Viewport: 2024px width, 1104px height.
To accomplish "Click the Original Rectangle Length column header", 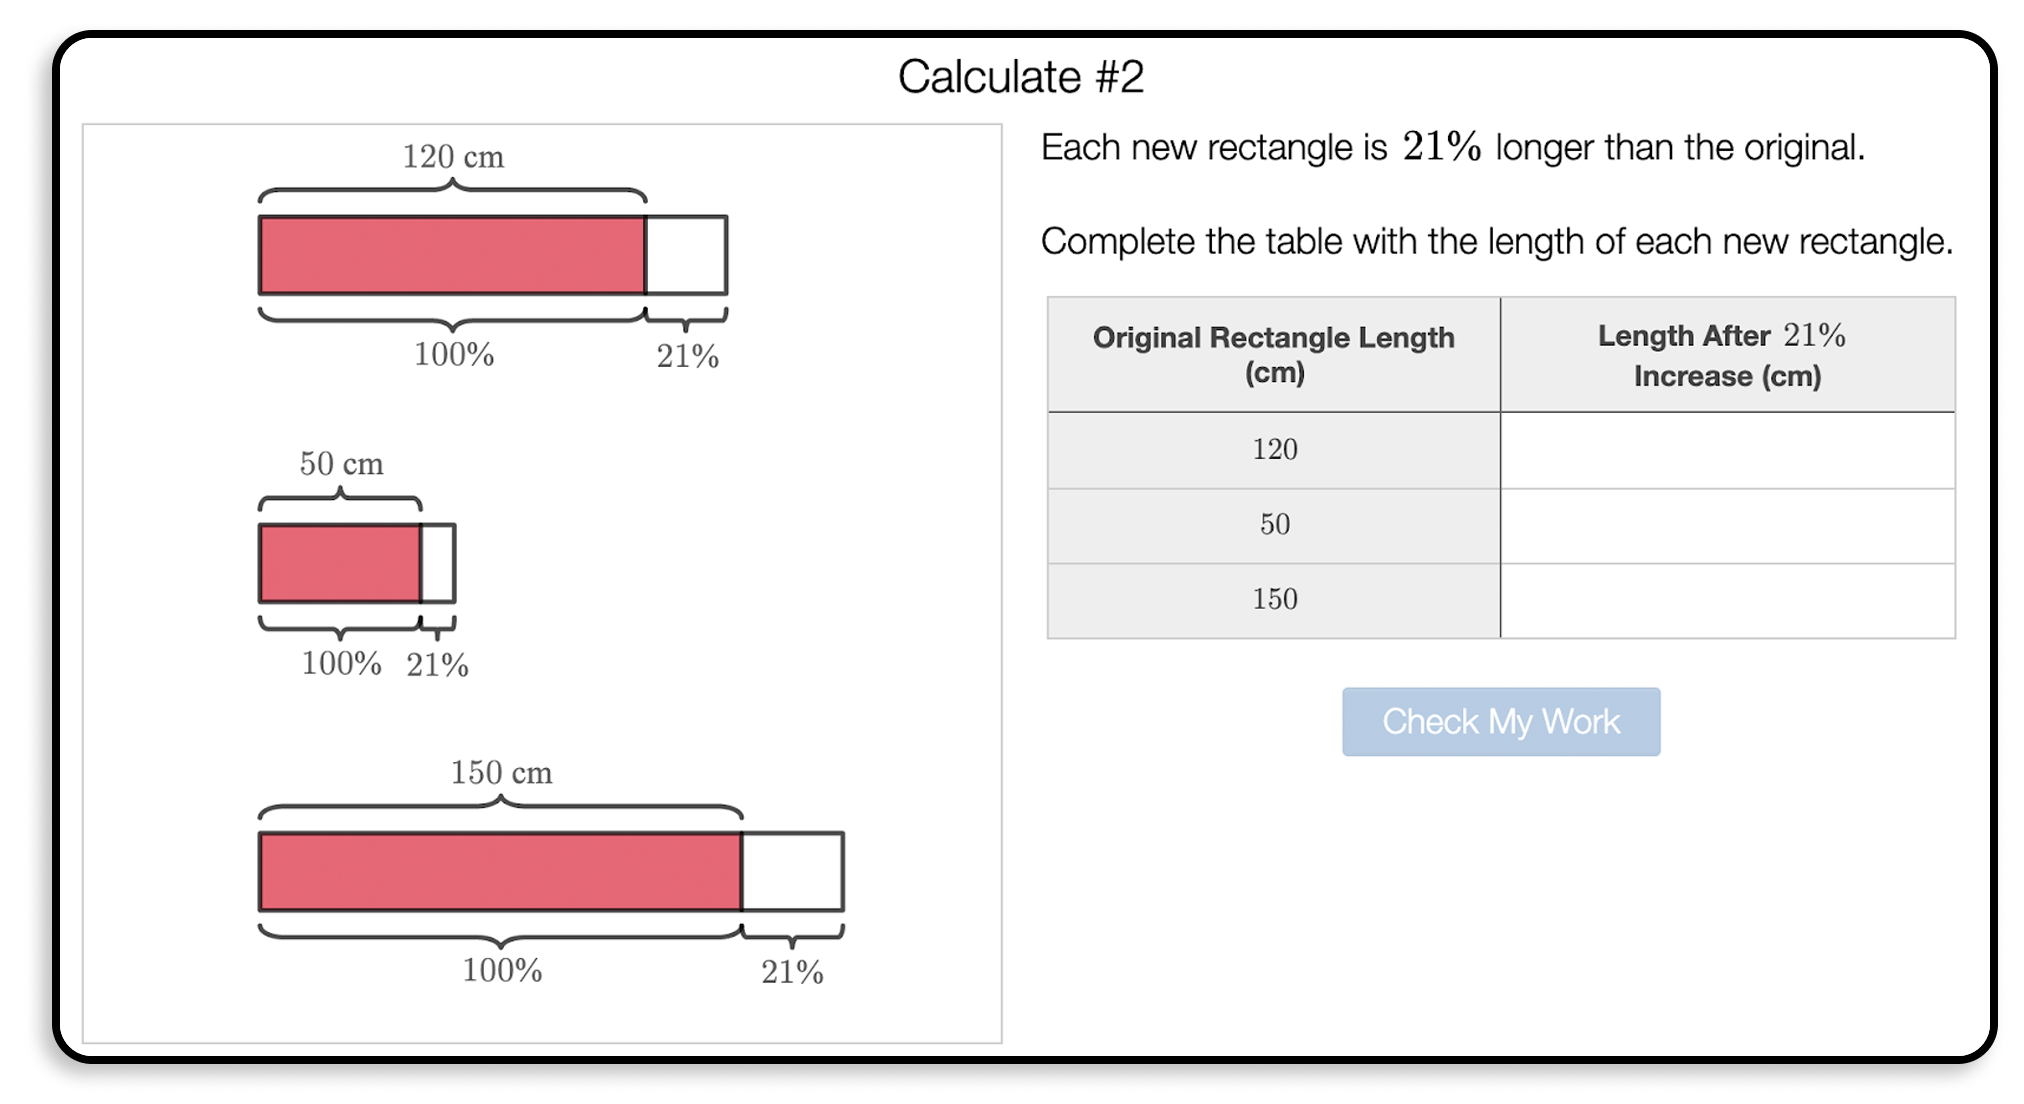I will [x=1273, y=355].
